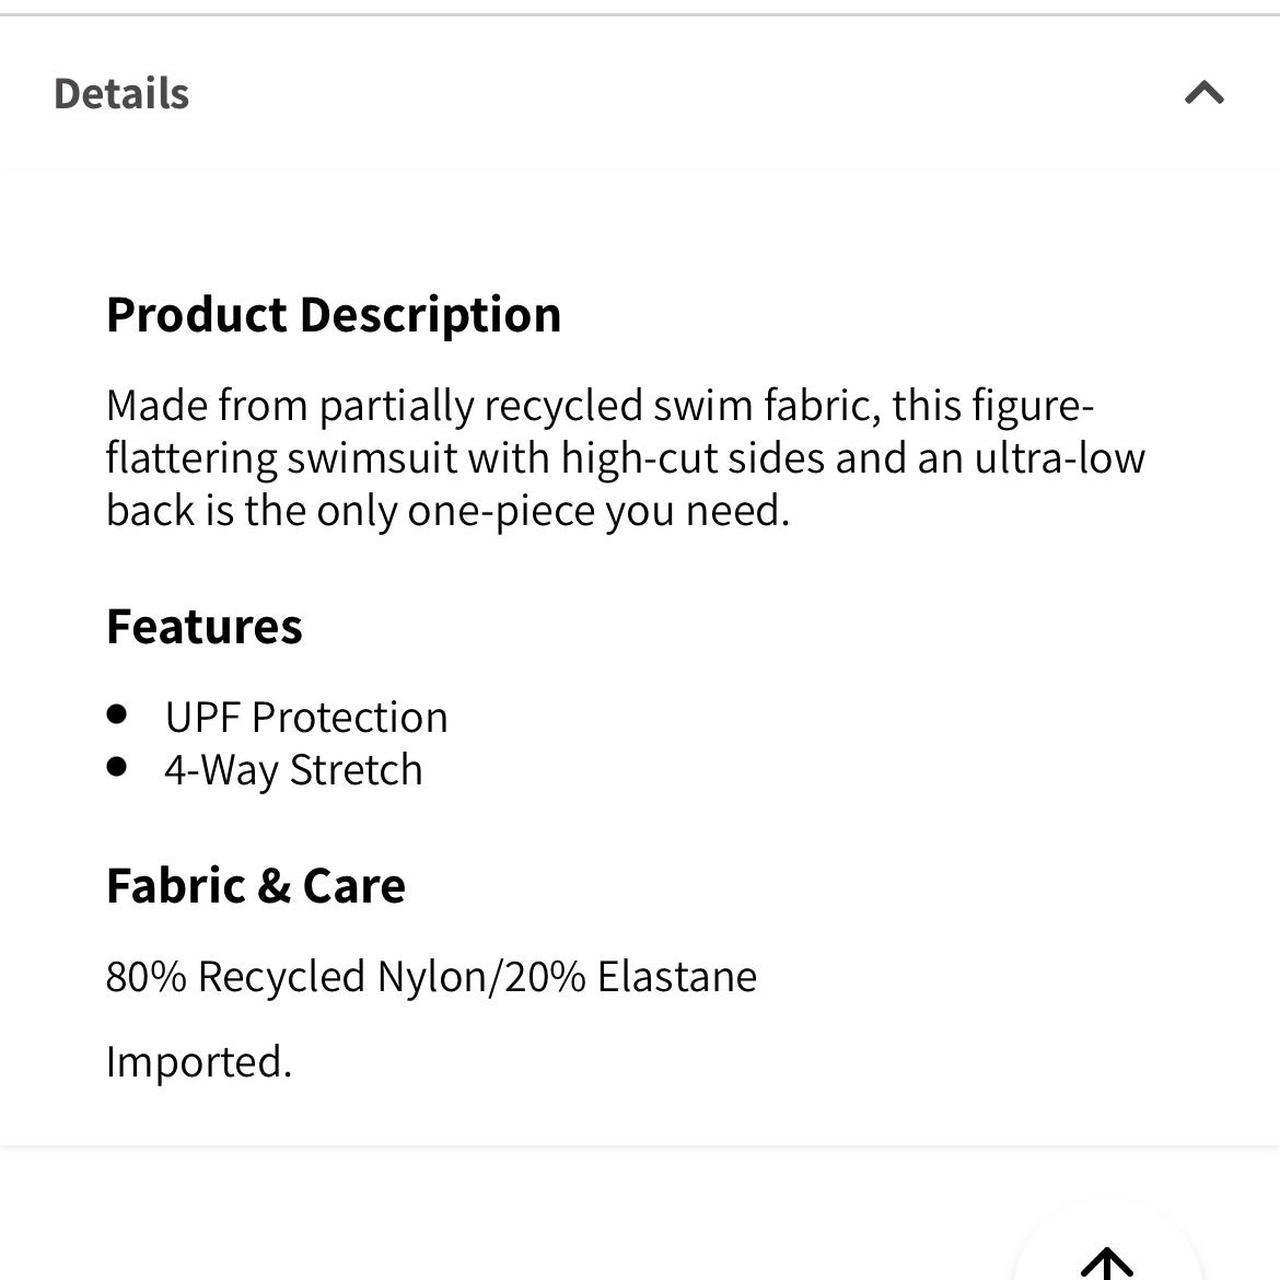Screen dimensions: 1280x1280
Task: Collapse the Details section chevron
Action: click(x=1204, y=93)
